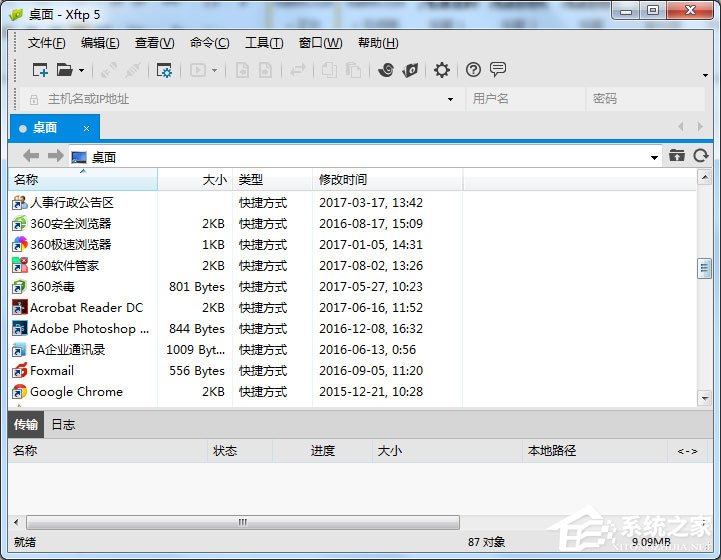This screenshot has height=560, width=721.
Task: Open the dropdown arrow beside Open Session folder
Action: coord(82,71)
